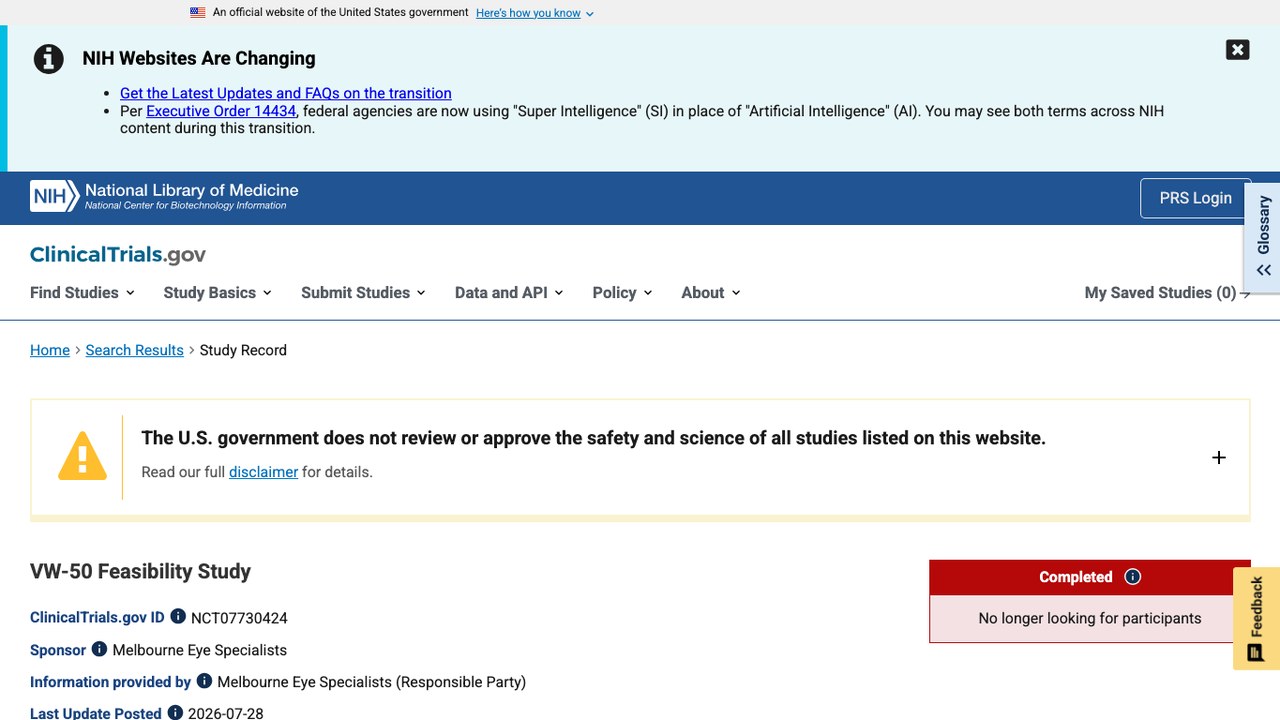The width and height of the screenshot is (1280, 720).
Task: Click the ClinicalTrials.gov site logo
Action: [x=118, y=254]
